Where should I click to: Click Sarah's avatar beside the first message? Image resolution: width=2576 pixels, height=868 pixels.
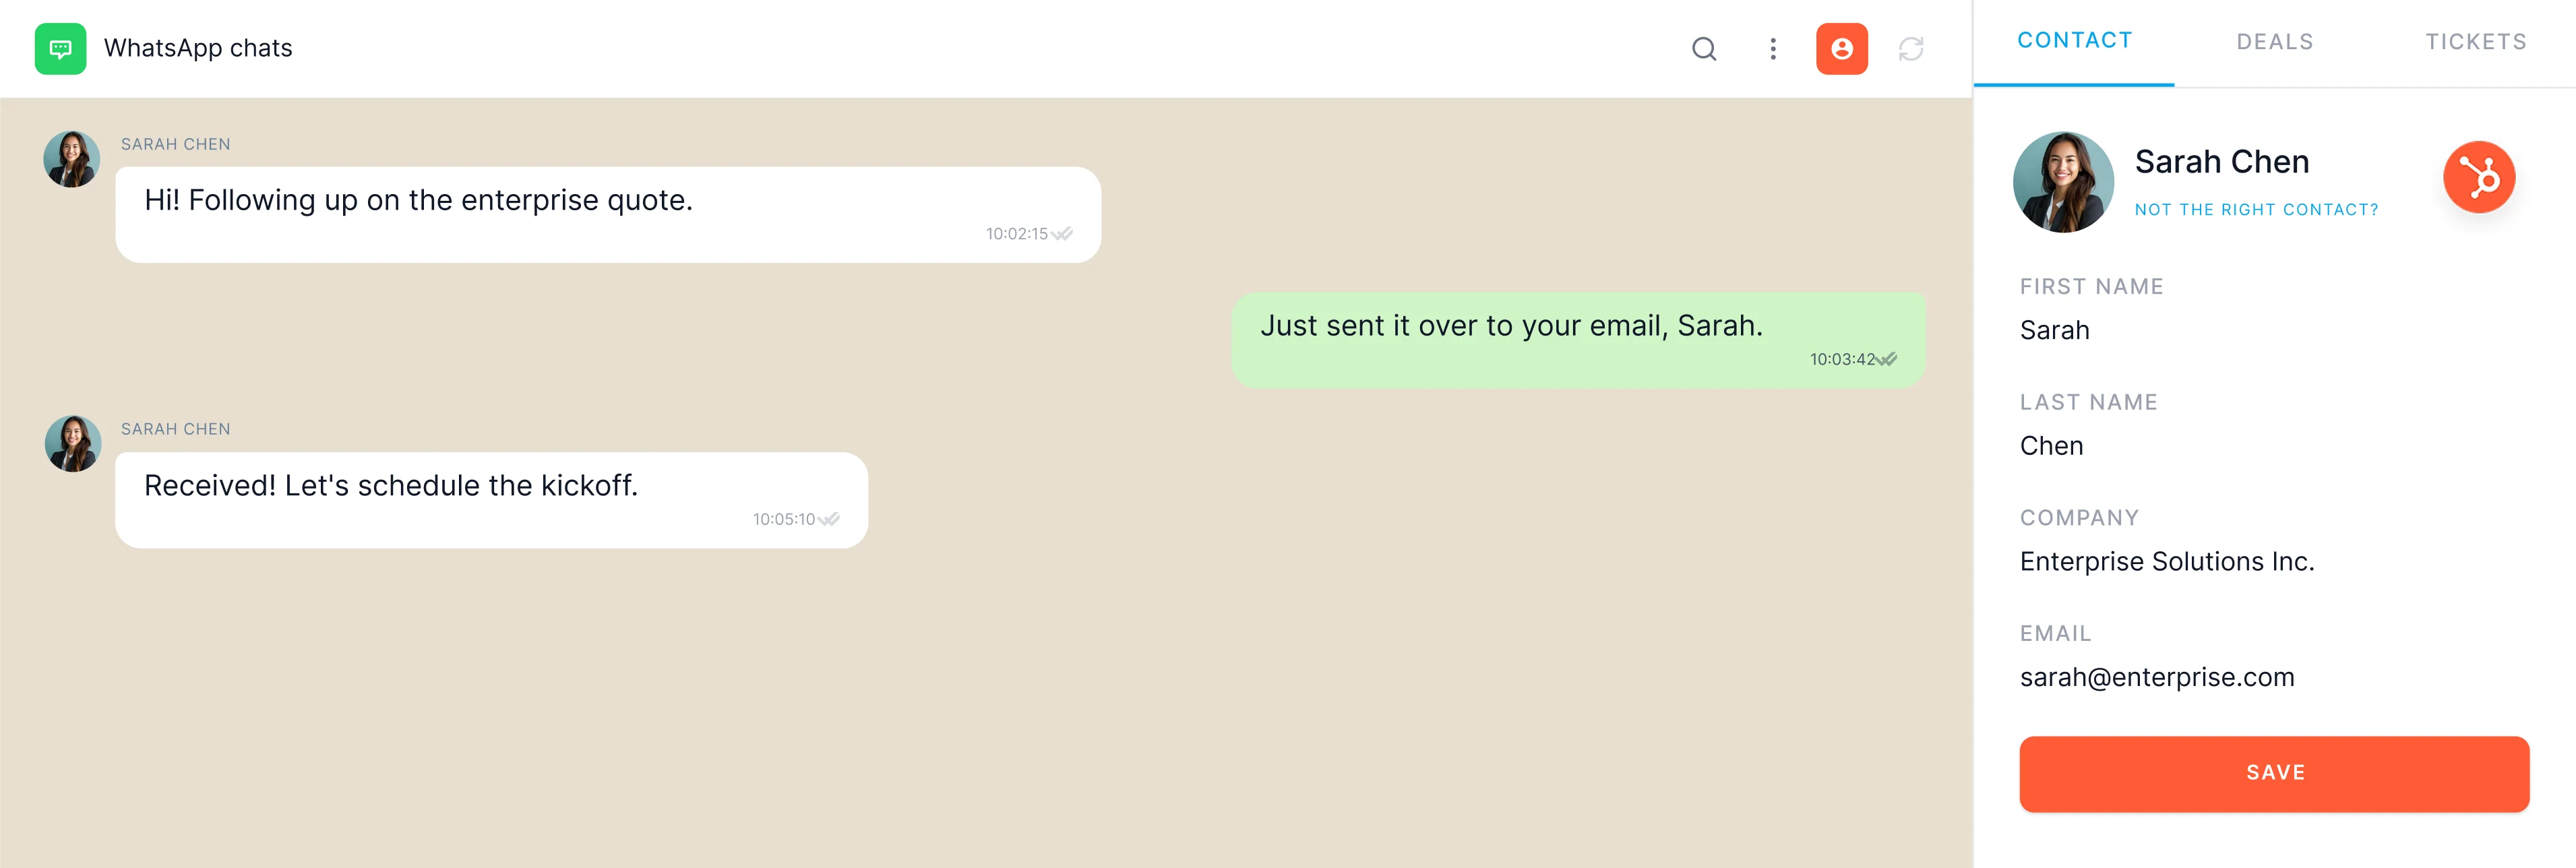[72, 159]
